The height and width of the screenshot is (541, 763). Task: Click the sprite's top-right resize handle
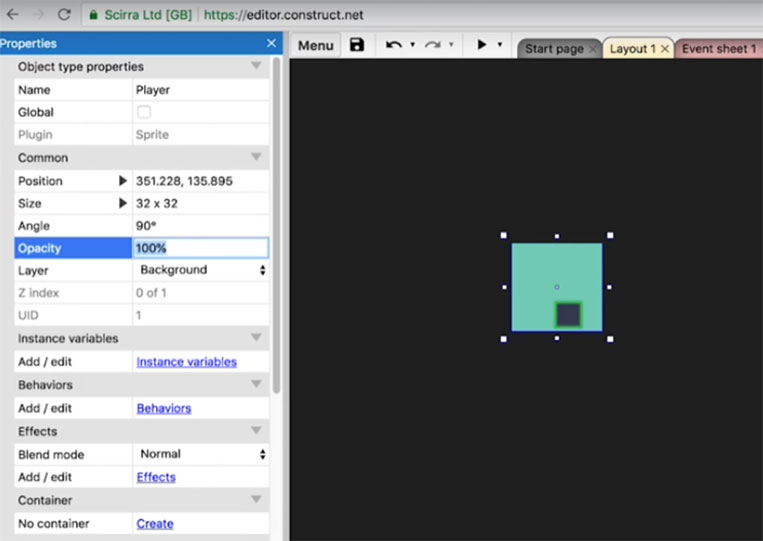coord(610,235)
